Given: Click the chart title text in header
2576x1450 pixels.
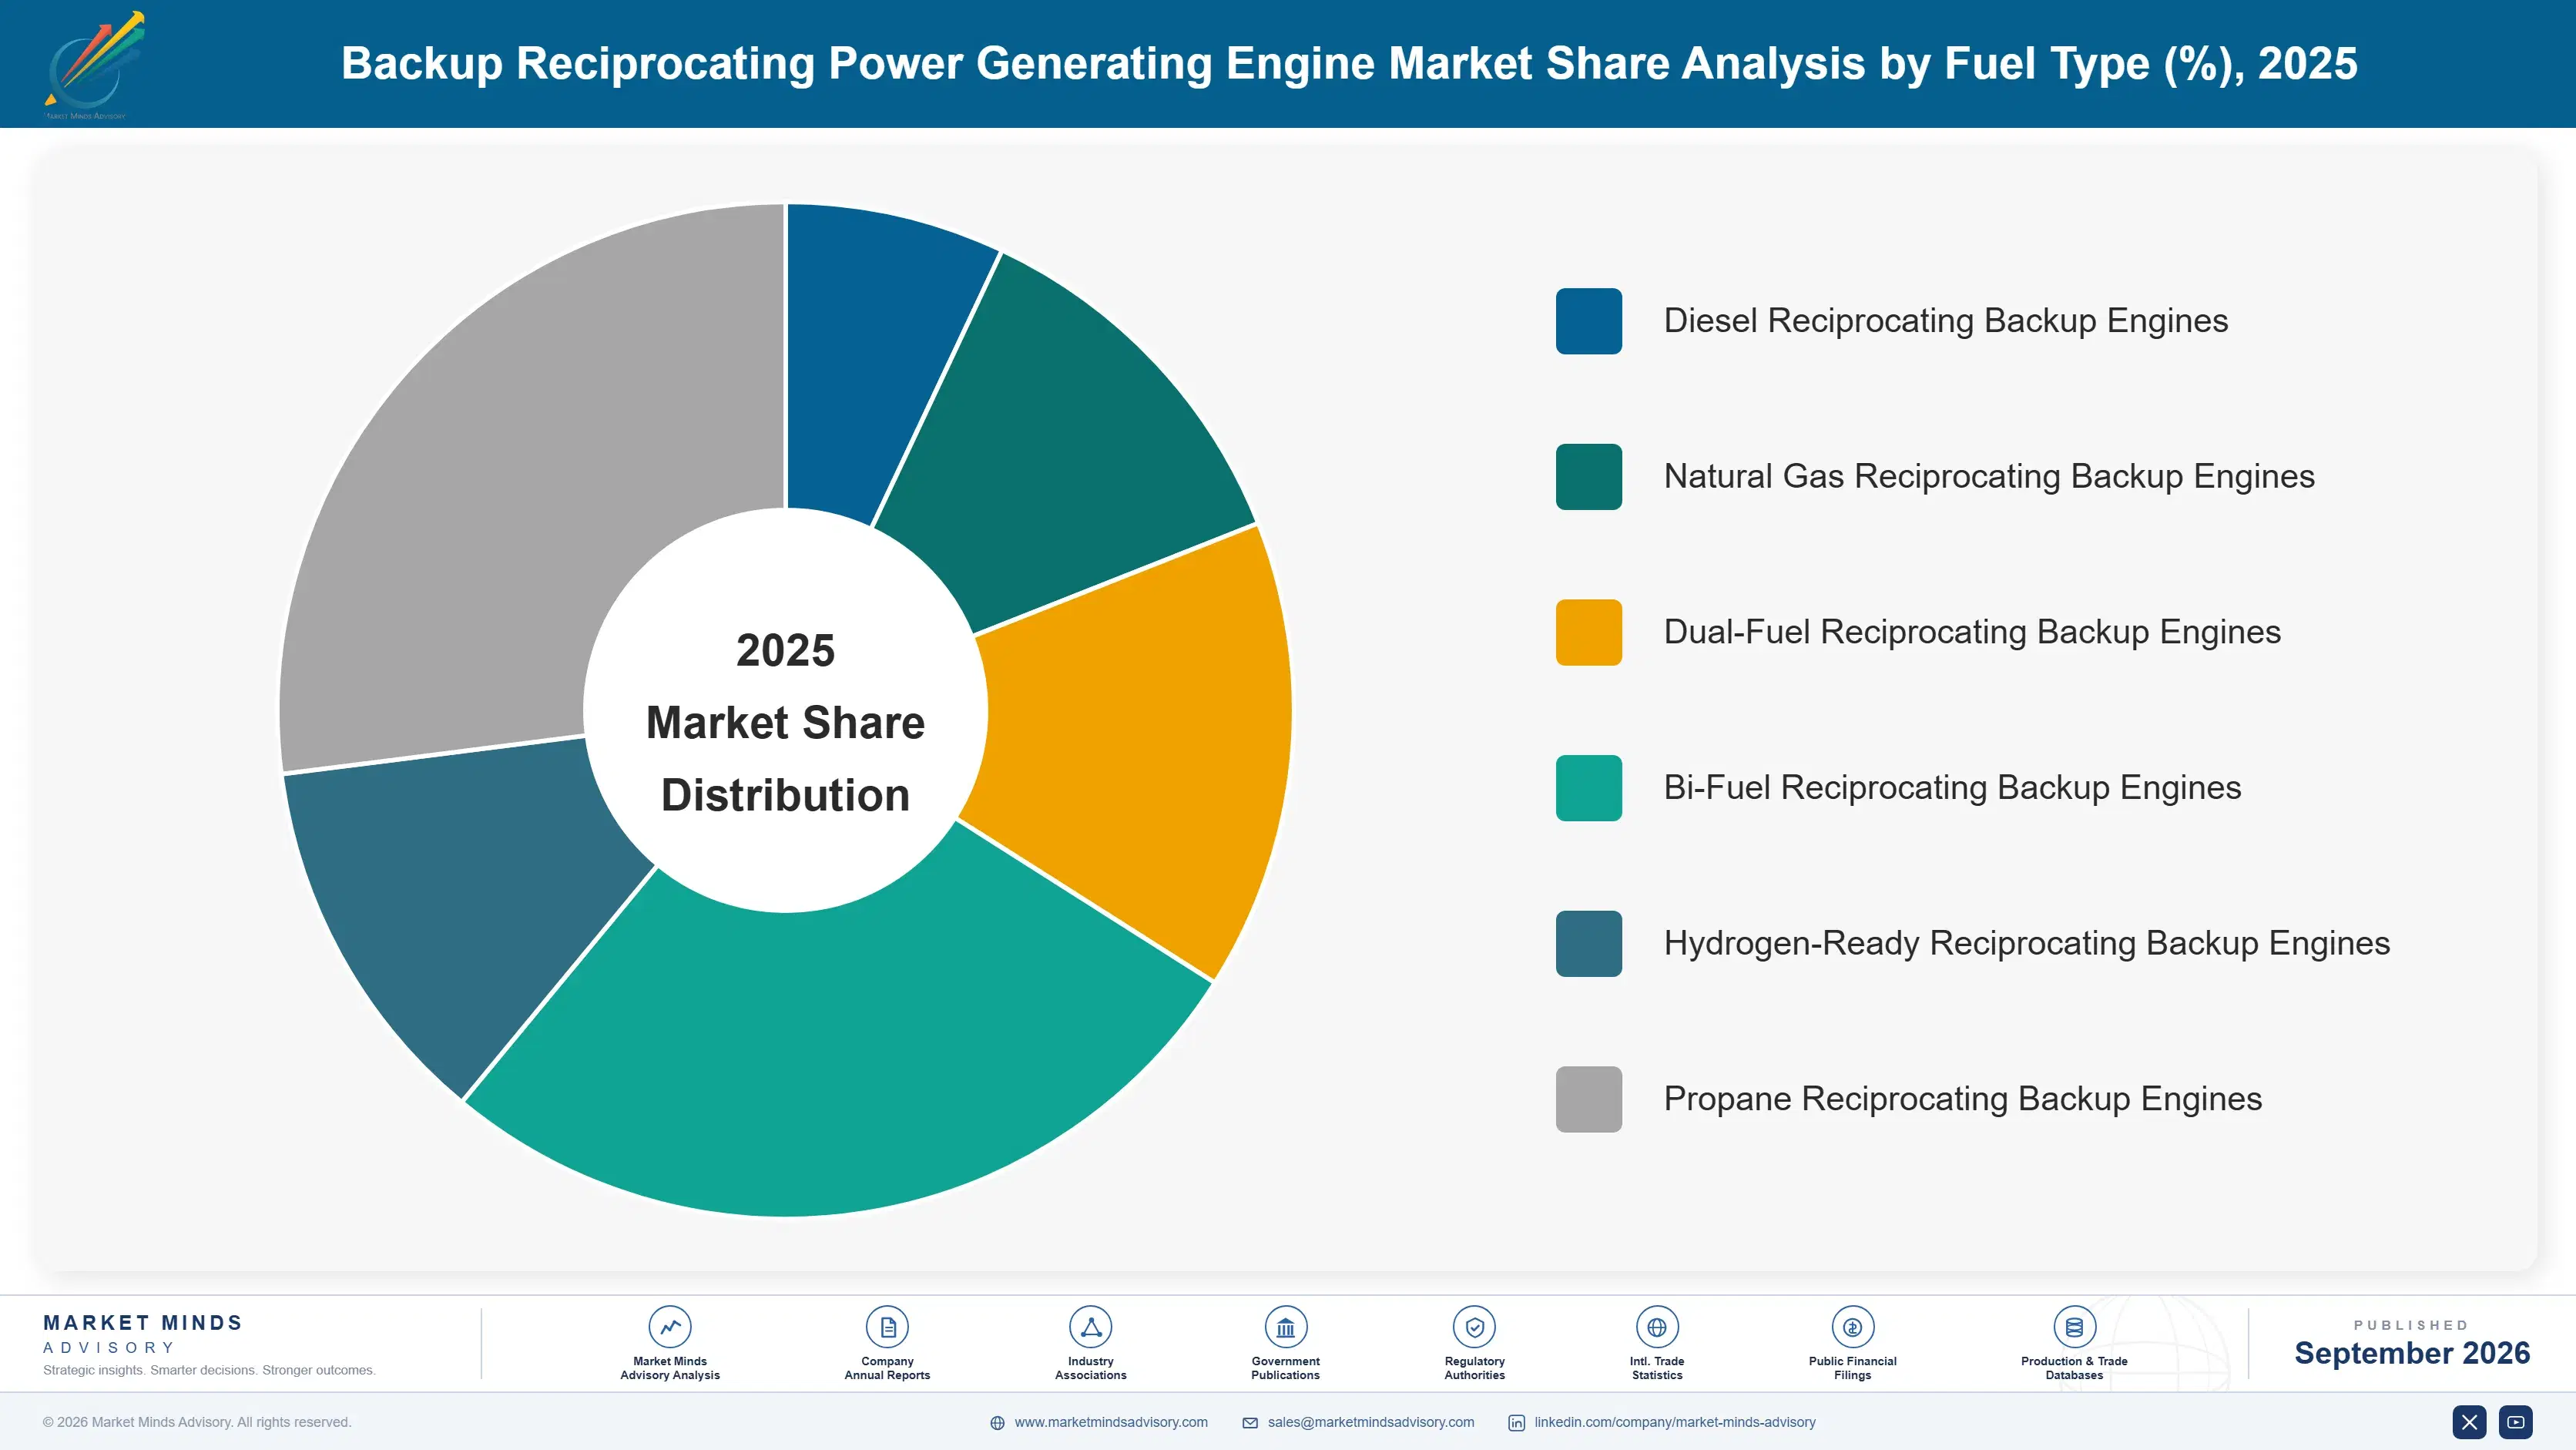Looking at the screenshot, I should pos(1349,63).
